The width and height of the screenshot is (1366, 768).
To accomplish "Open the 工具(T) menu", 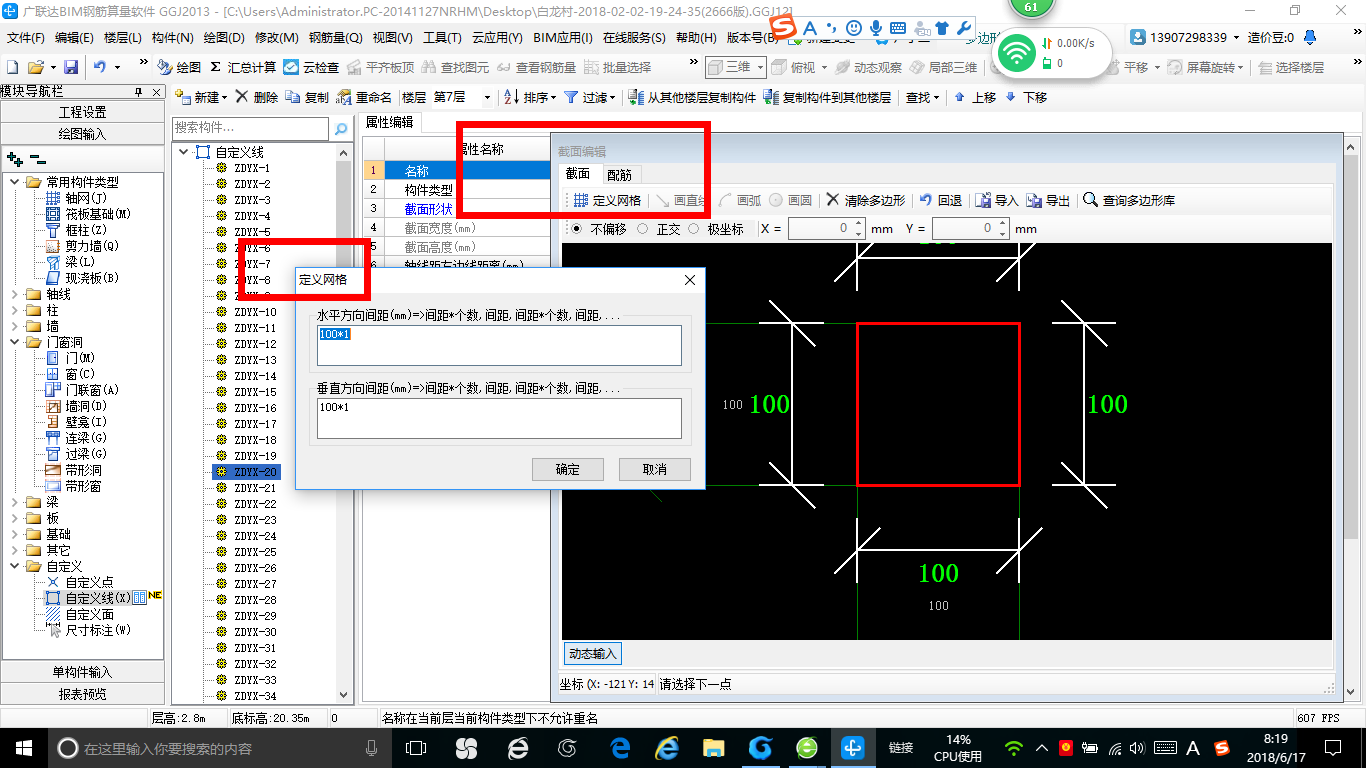I will [x=442, y=38].
